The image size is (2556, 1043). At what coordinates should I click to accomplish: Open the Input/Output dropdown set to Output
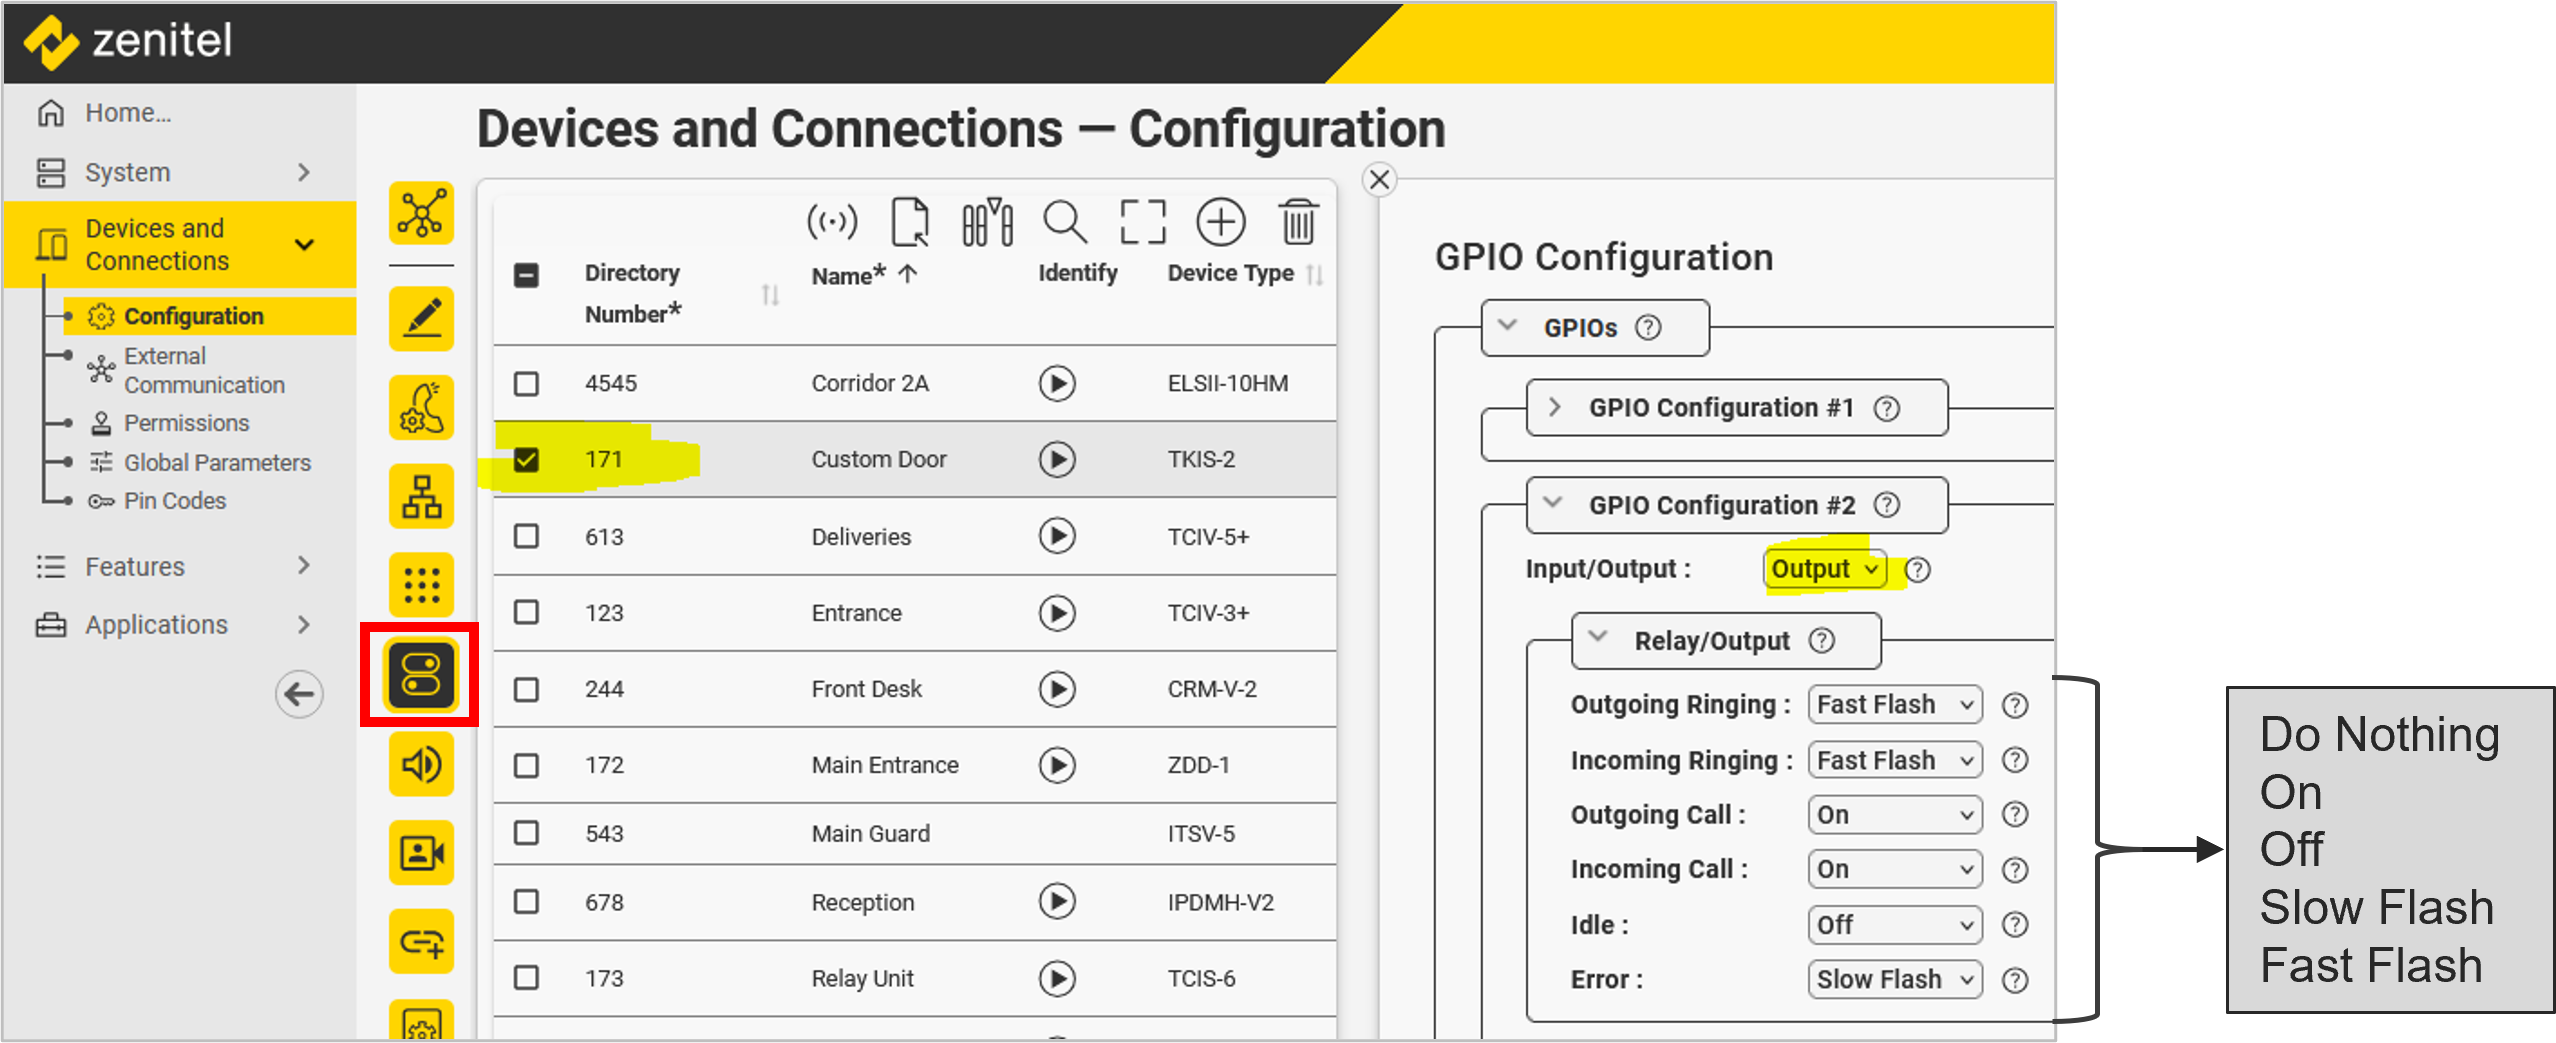click(x=1825, y=569)
